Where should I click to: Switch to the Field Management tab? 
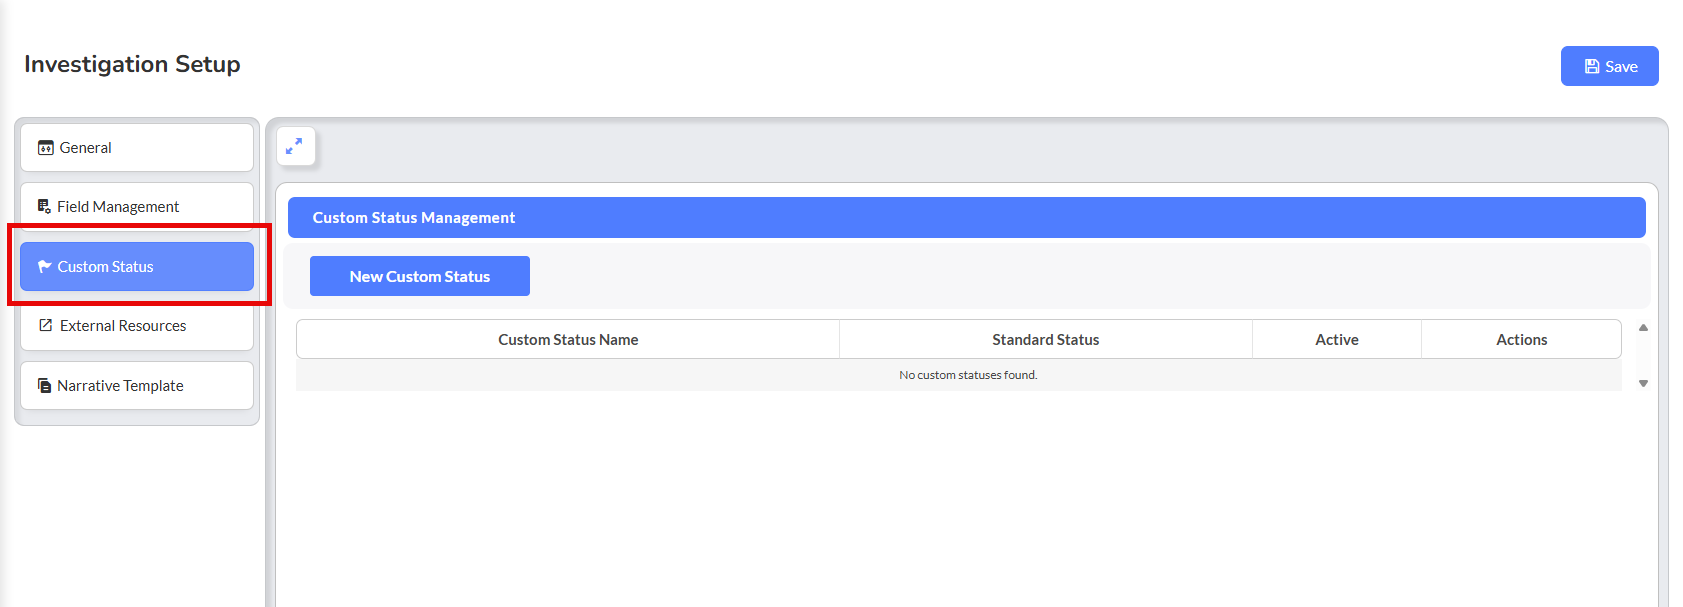tap(137, 207)
